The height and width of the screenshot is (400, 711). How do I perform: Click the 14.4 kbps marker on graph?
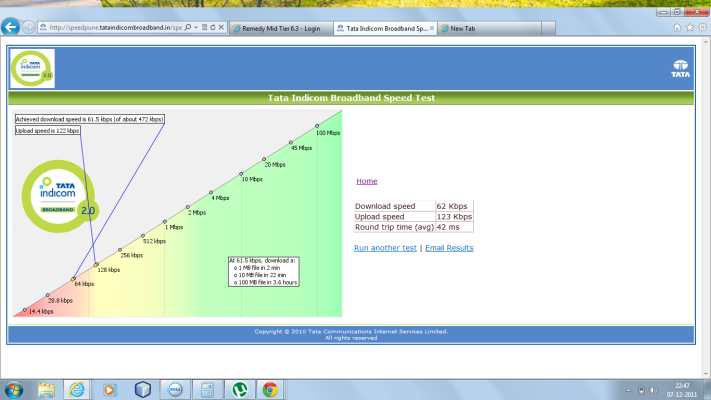(25, 310)
